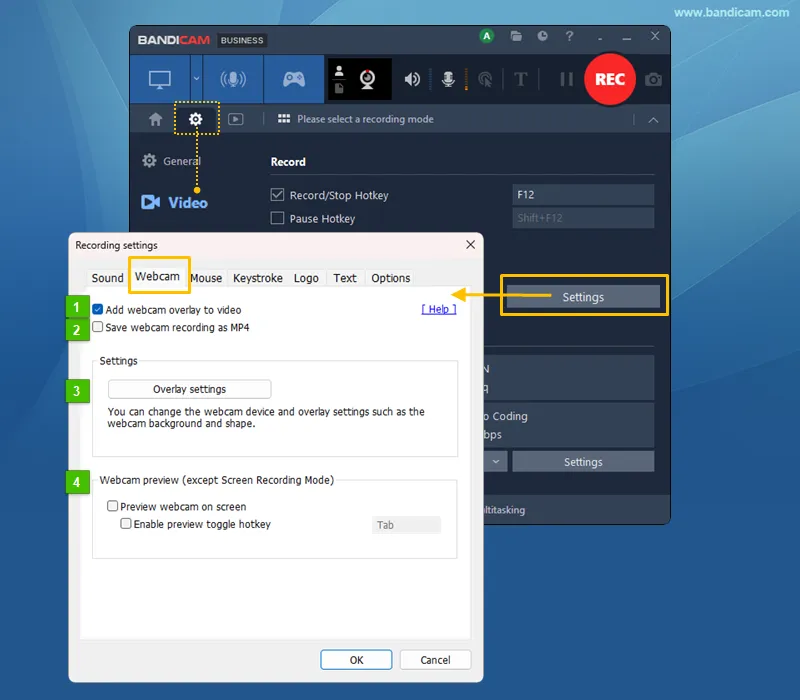Click the Shift+F12 hotkey field
Screen dimensions: 800x700
(x=583, y=218)
